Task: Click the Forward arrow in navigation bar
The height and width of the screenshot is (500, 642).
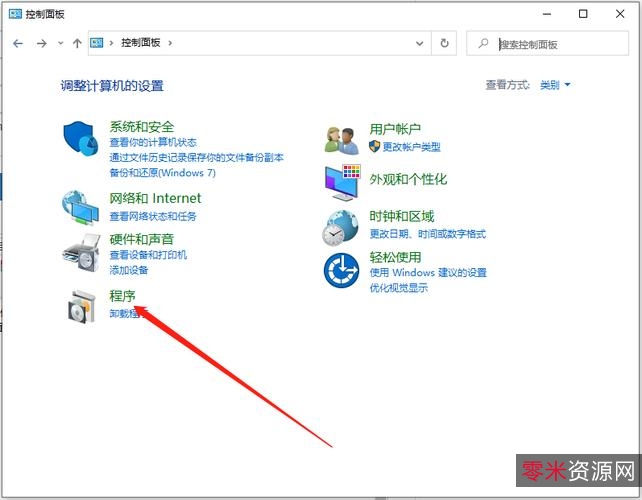Action: [42, 43]
